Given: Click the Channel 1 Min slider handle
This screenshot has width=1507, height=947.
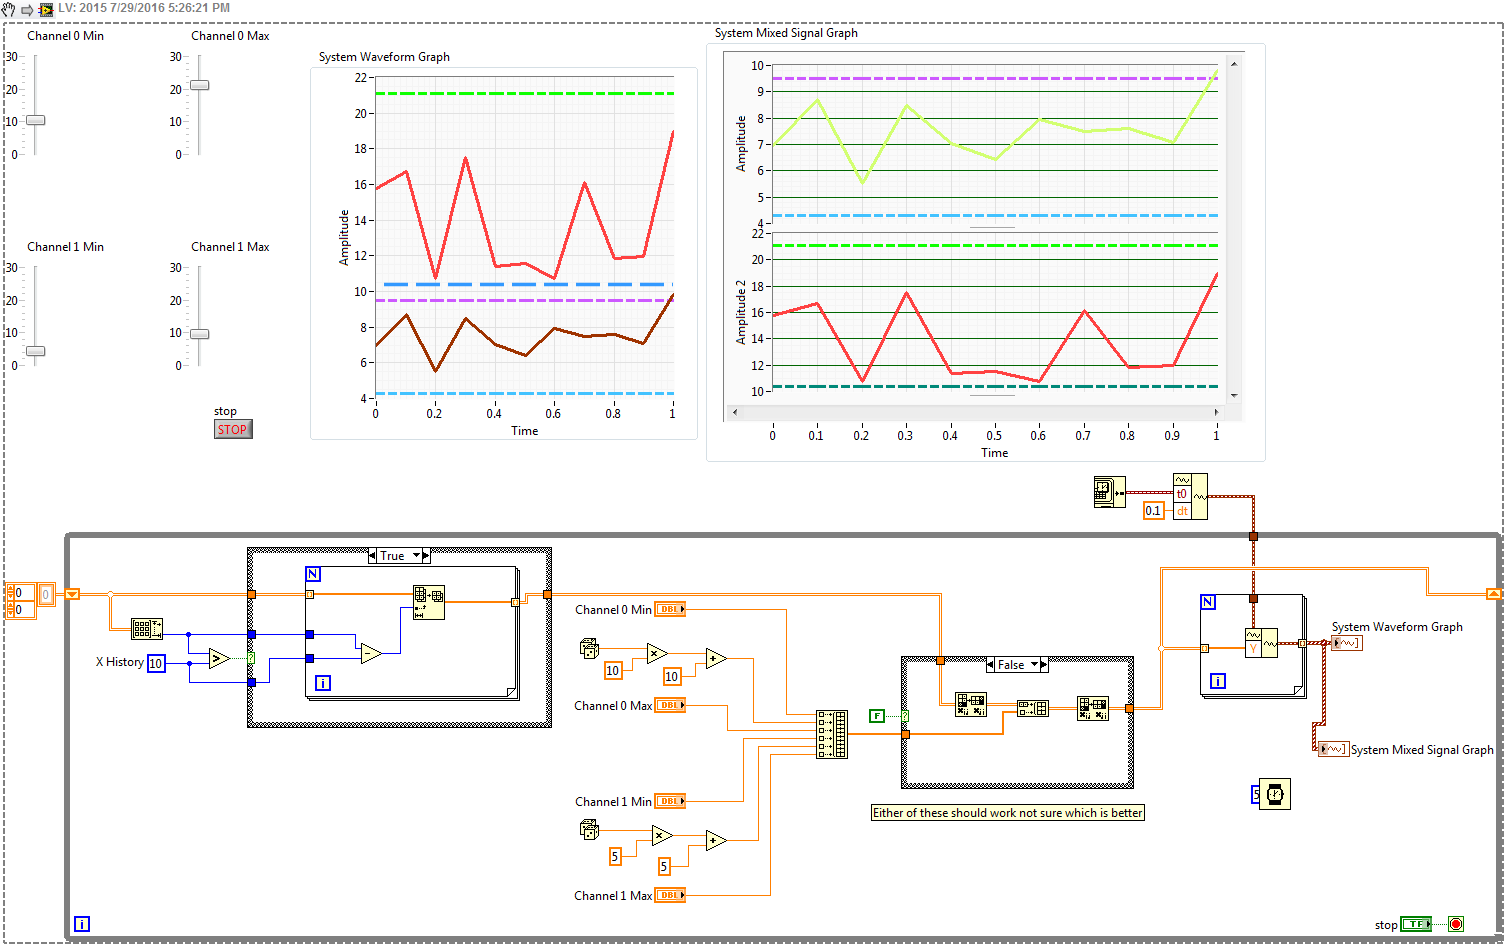Looking at the screenshot, I should [35, 351].
